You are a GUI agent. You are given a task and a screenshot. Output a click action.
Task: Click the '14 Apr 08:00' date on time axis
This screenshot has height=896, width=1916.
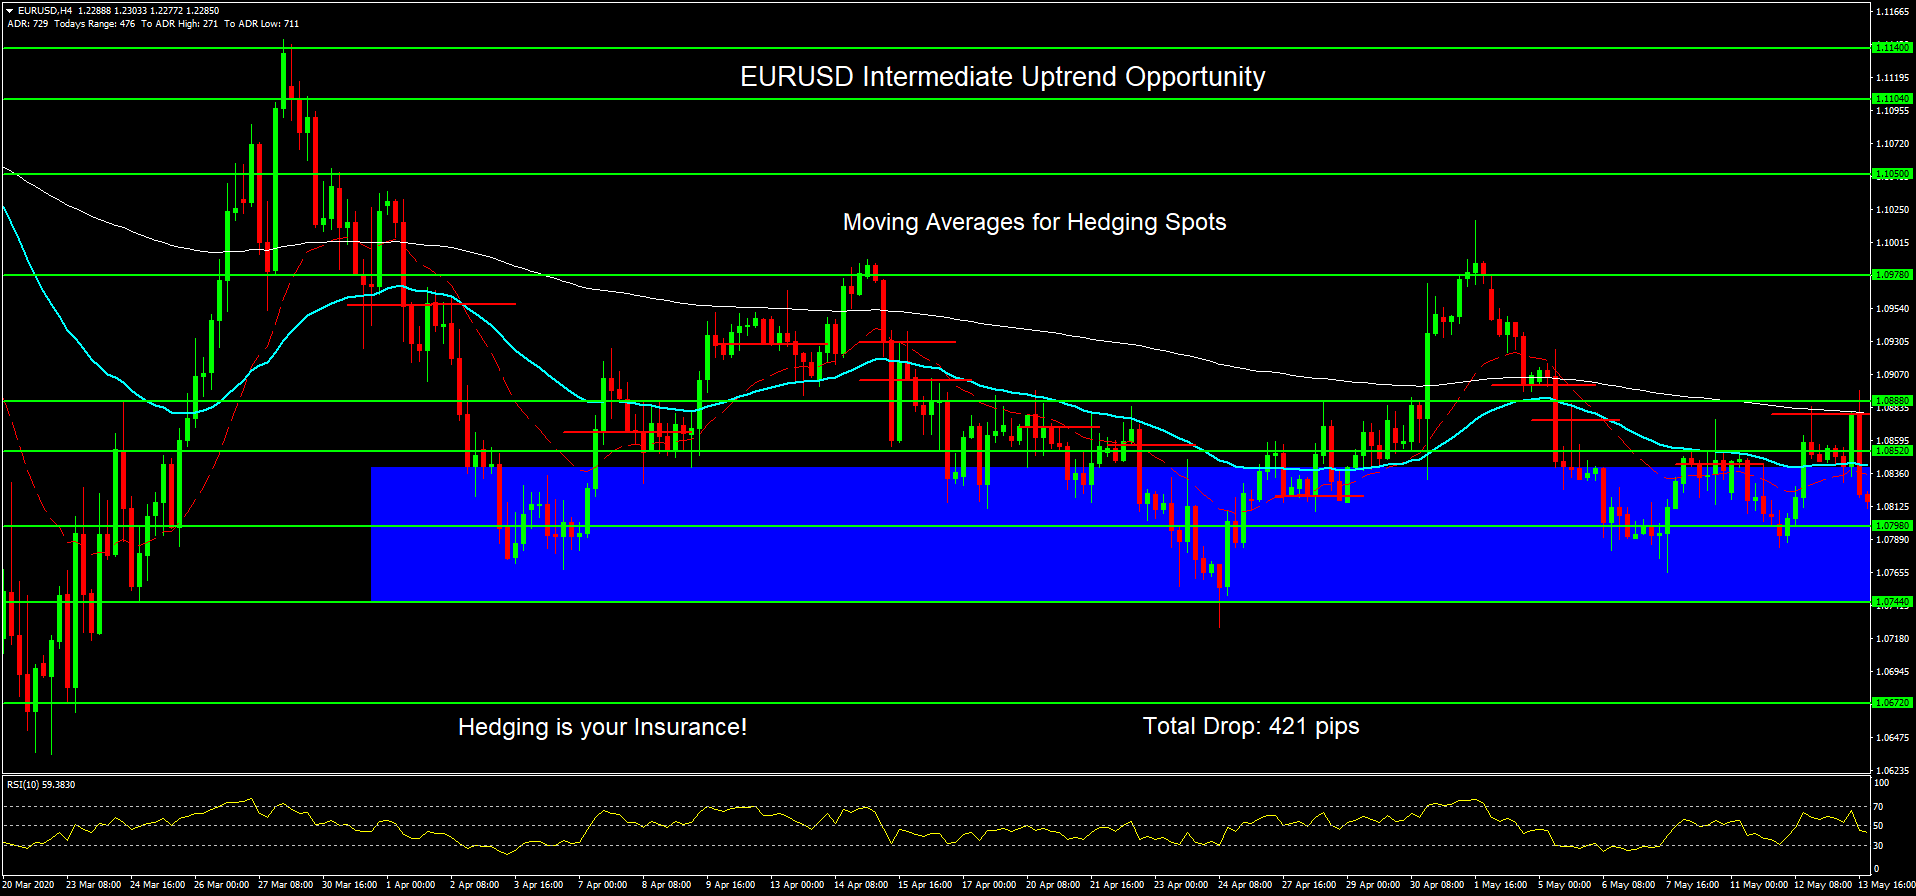click(x=860, y=885)
